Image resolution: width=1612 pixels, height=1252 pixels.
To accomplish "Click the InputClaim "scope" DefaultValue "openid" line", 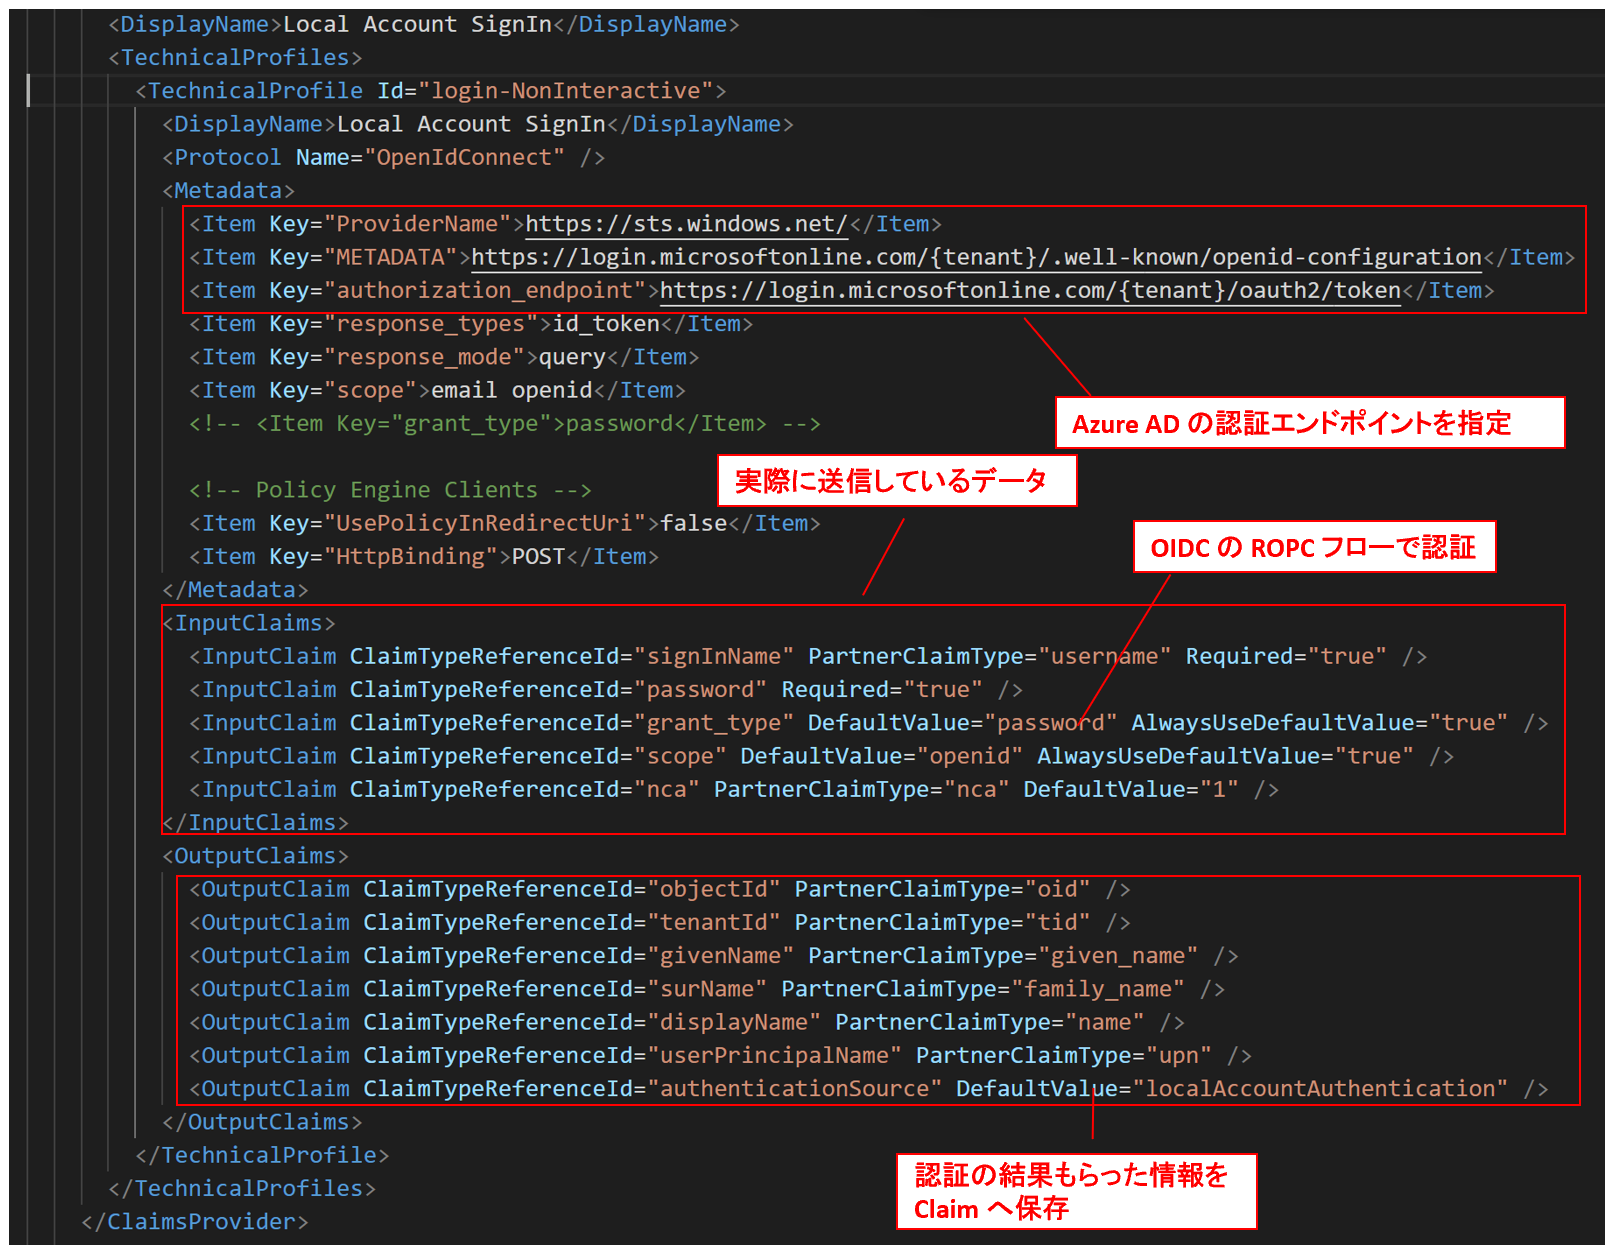I will click(821, 757).
